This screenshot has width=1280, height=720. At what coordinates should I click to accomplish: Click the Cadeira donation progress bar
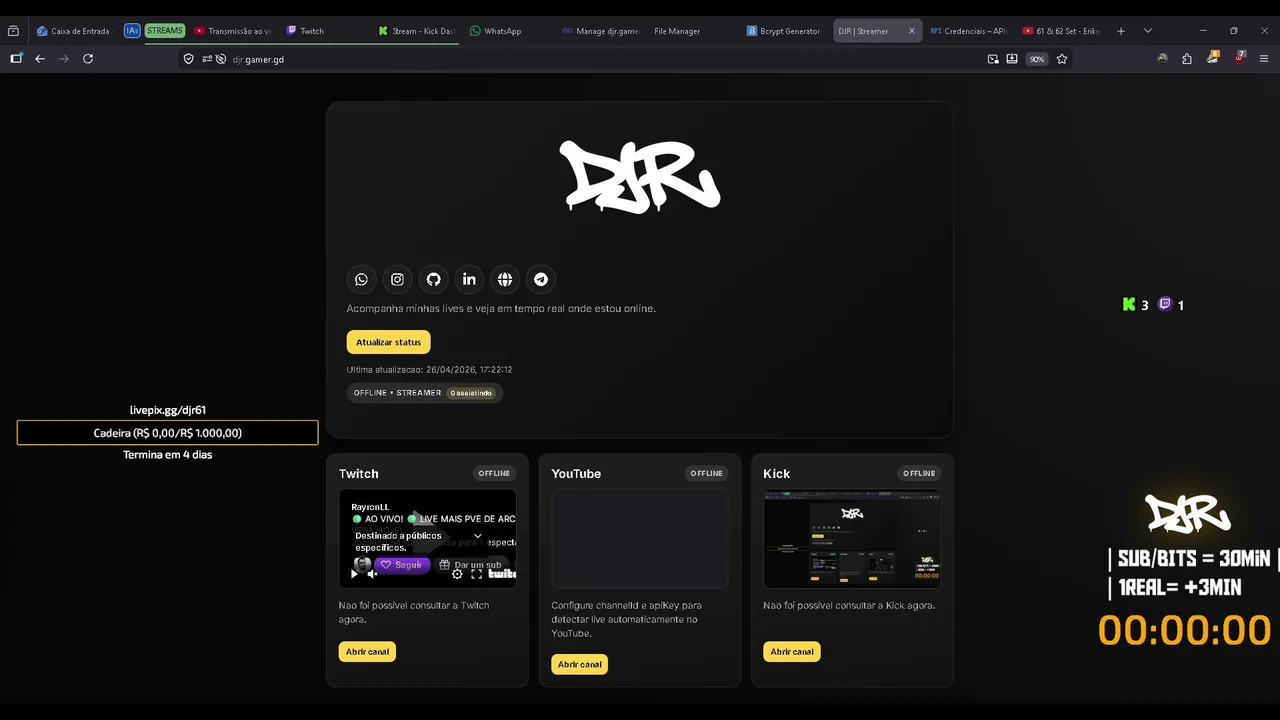(168, 433)
